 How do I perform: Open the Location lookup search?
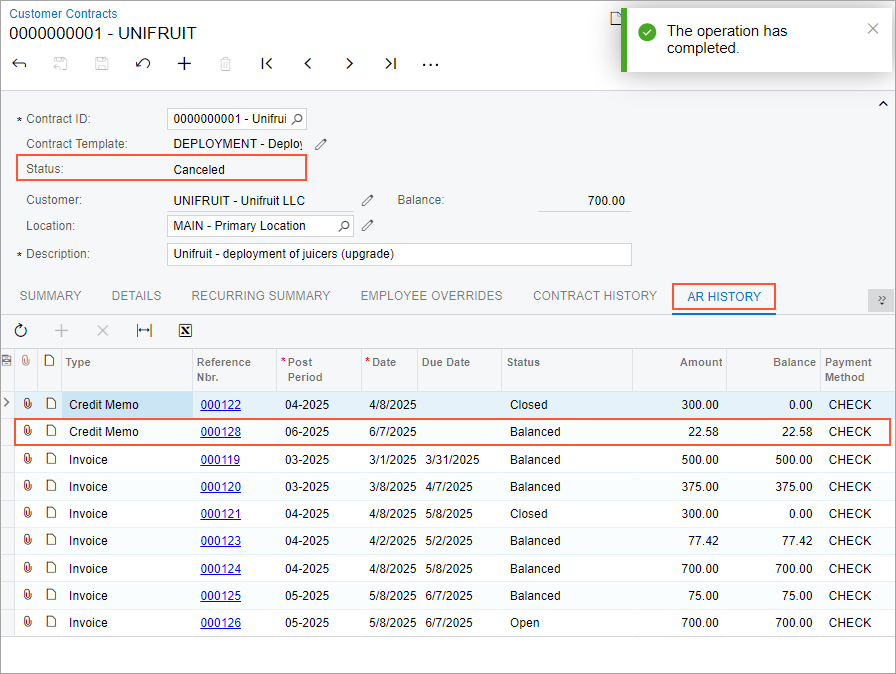point(343,226)
